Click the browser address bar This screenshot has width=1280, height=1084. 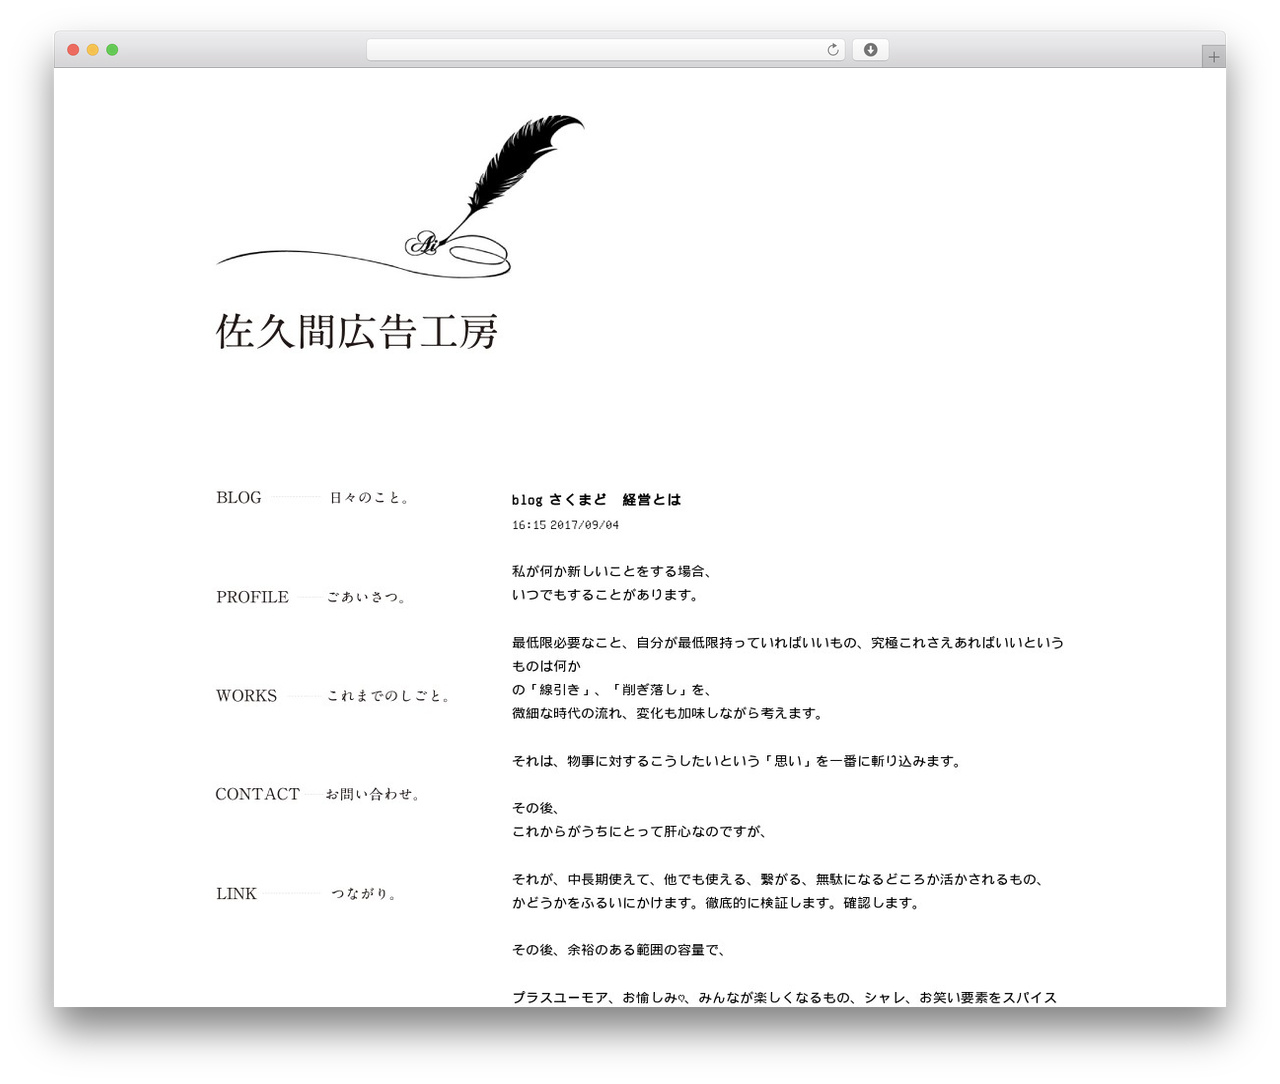coord(606,50)
